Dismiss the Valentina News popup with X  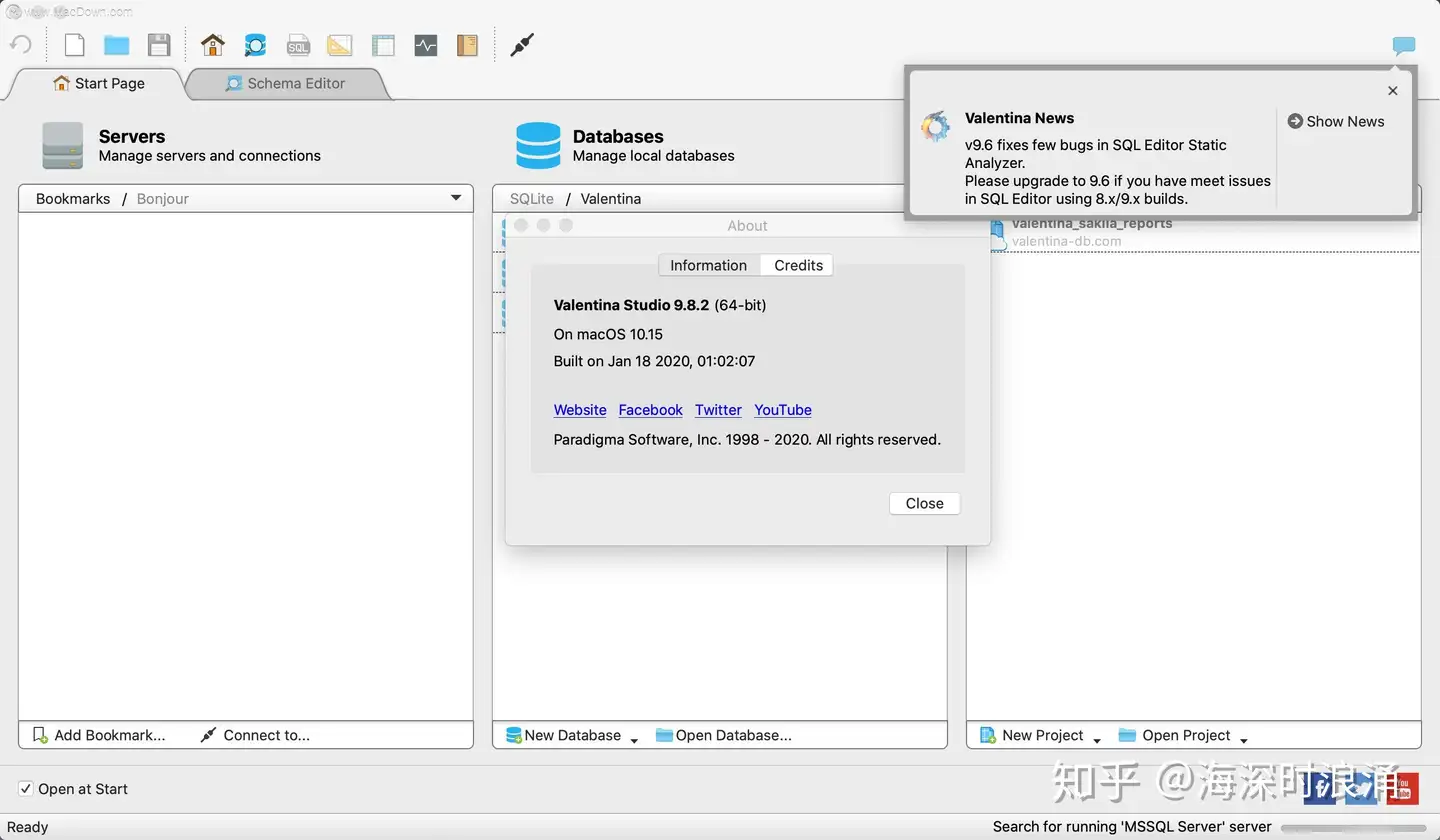[x=1393, y=90]
